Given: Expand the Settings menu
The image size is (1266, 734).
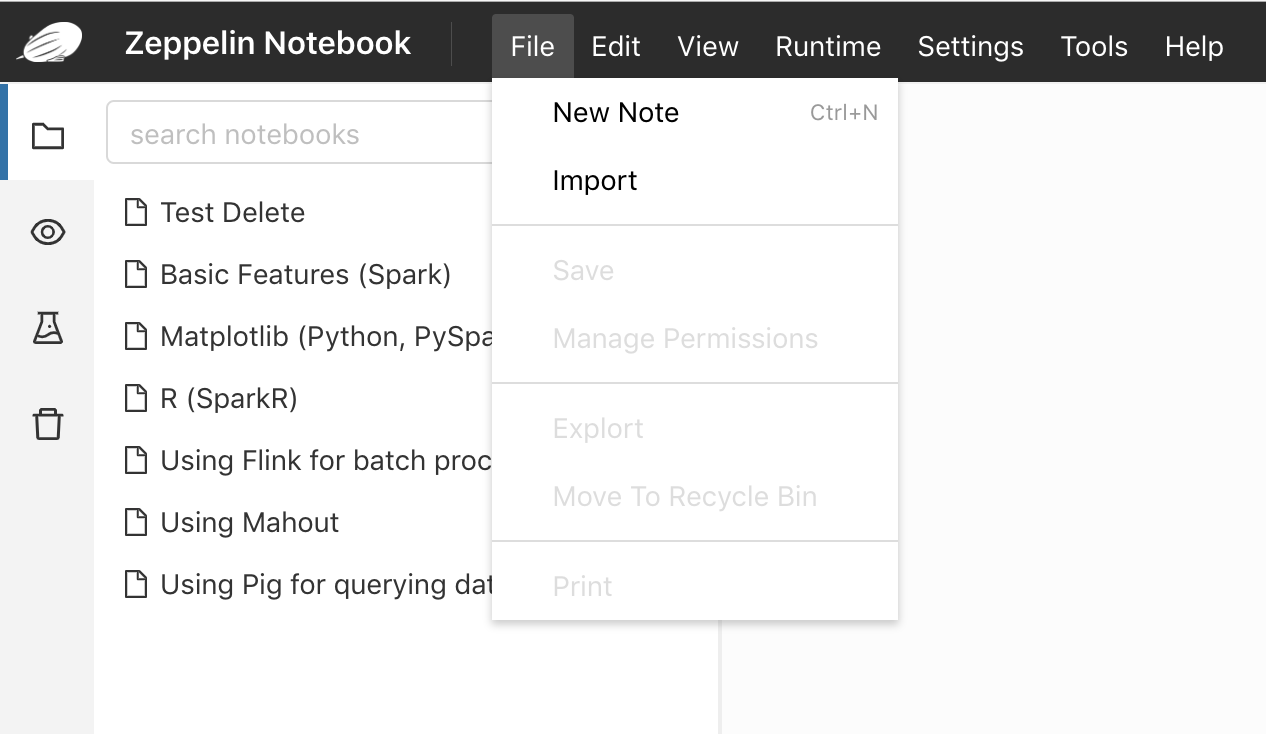Looking at the screenshot, I should 970,46.
